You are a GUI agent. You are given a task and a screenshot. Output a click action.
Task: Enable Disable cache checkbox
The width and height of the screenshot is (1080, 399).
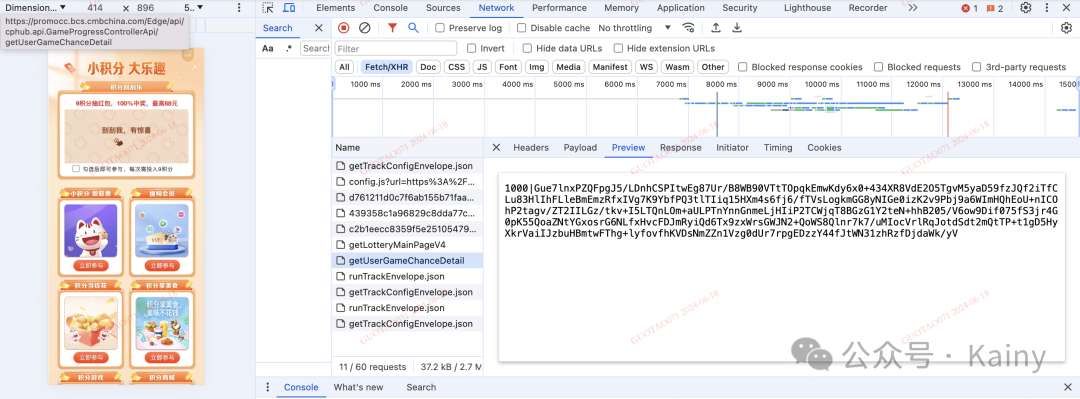[521, 28]
